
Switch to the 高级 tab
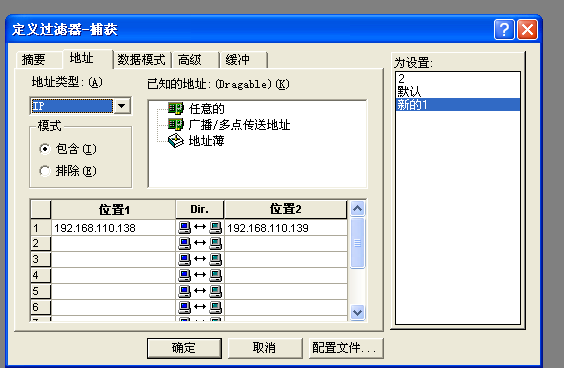pos(195,59)
